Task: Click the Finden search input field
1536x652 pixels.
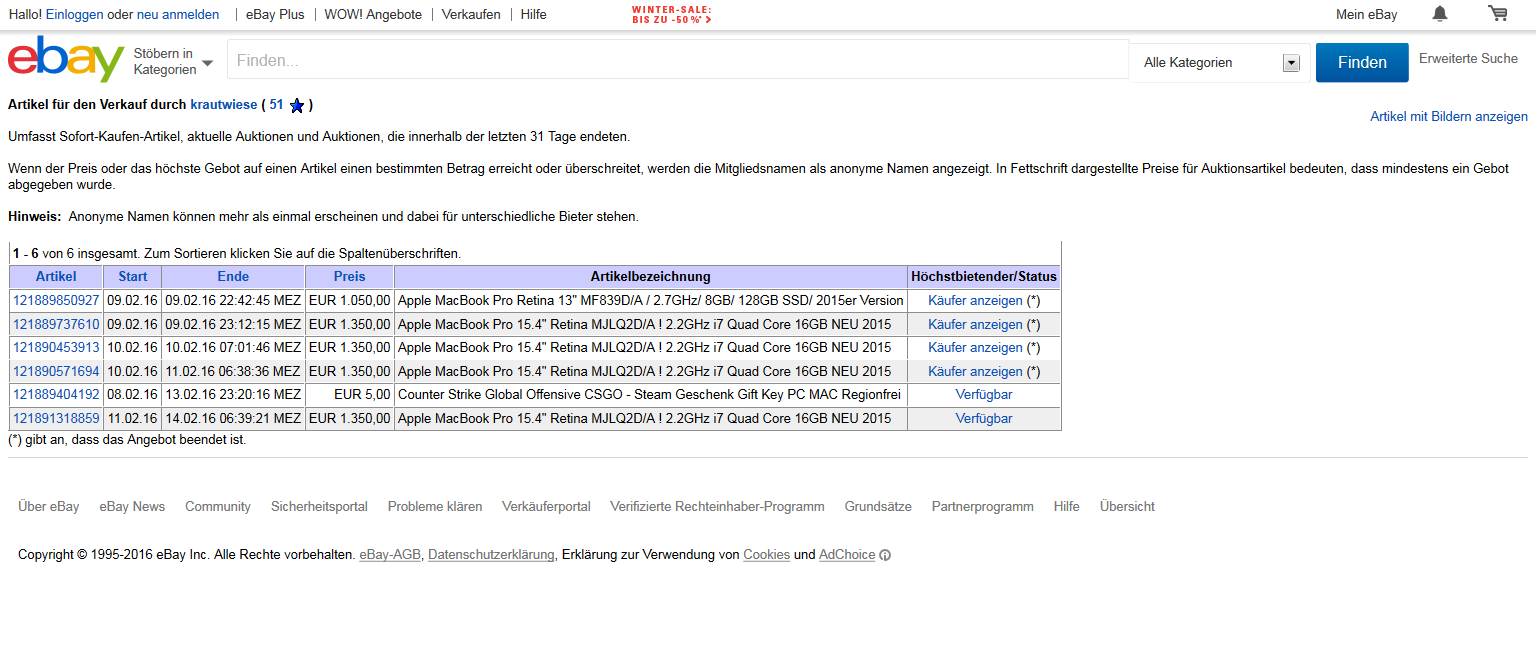Action: pyautogui.click(x=678, y=60)
